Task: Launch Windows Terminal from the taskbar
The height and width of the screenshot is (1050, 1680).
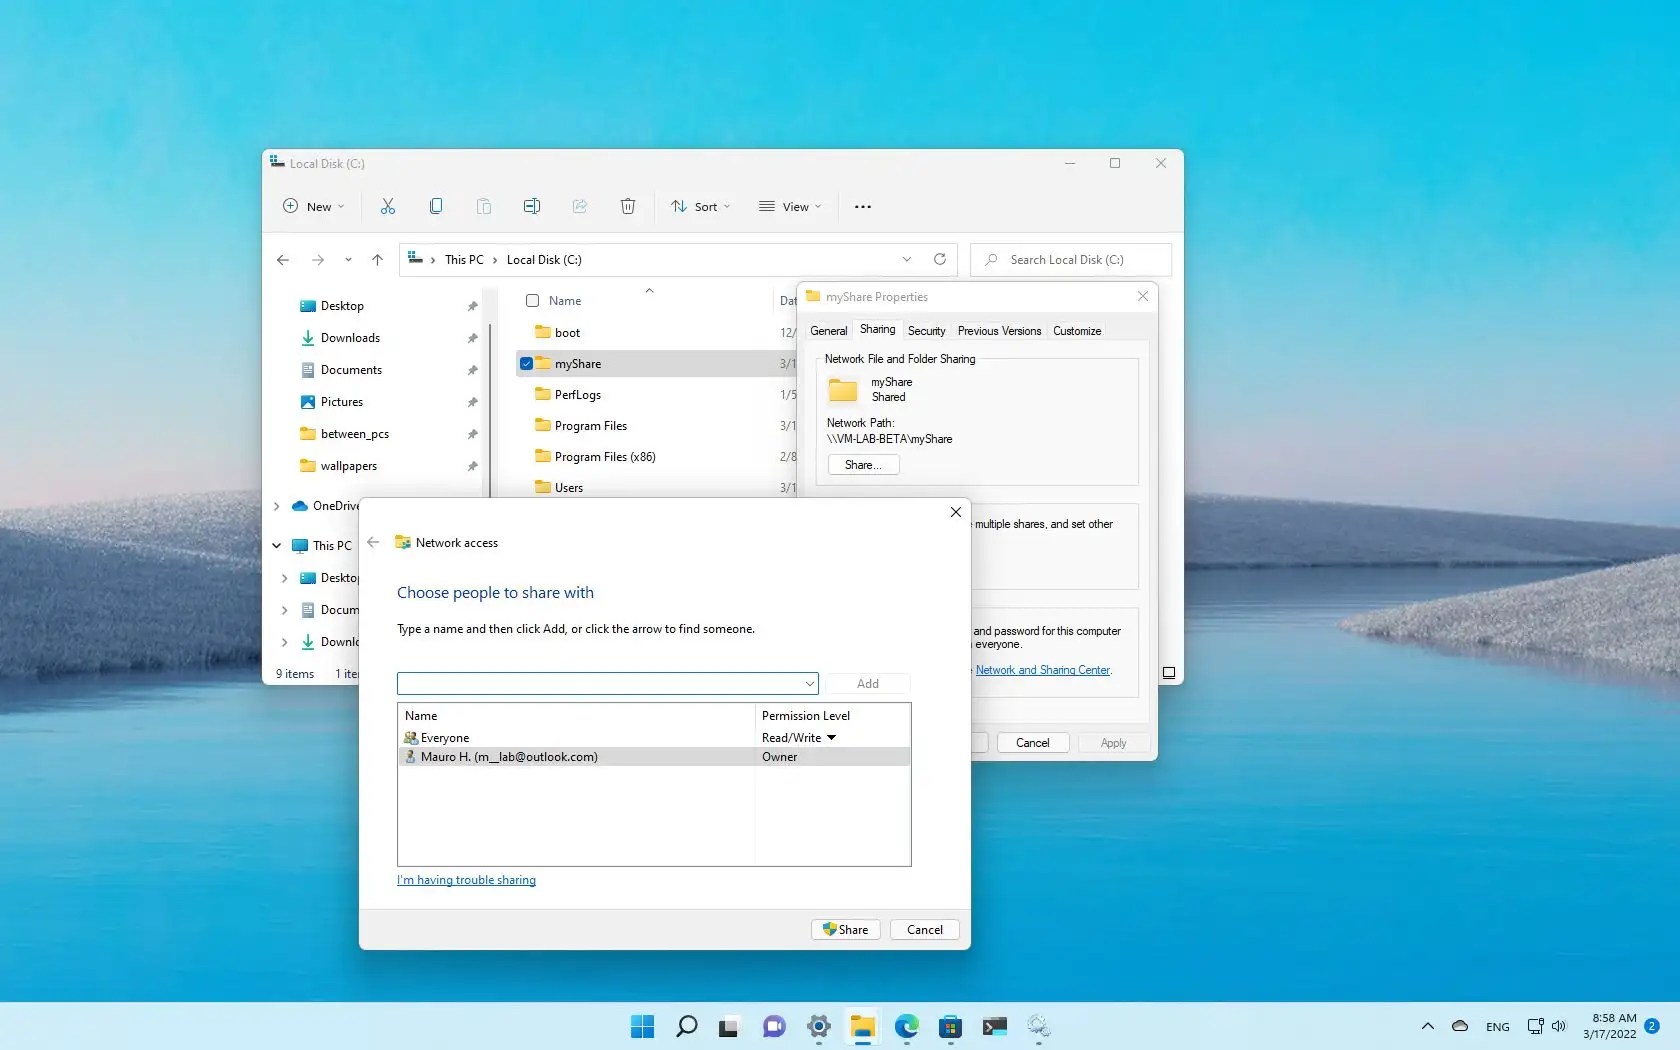Action: click(x=994, y=1027)
